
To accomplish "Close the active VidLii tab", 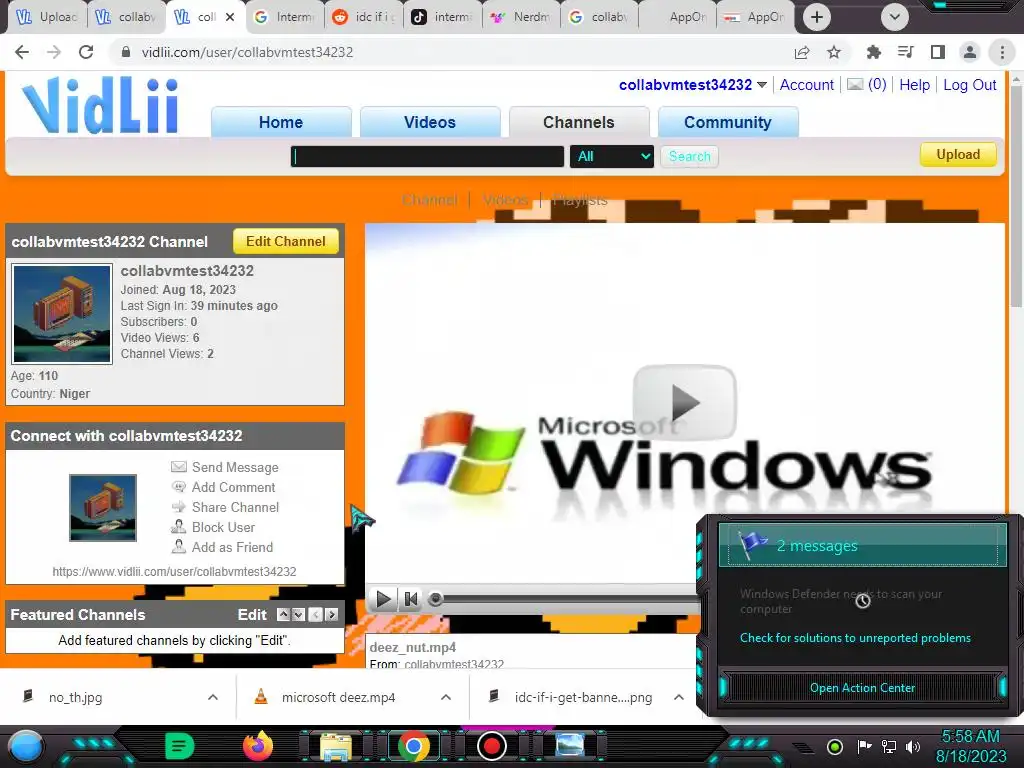I will click(x=230, y=17).
